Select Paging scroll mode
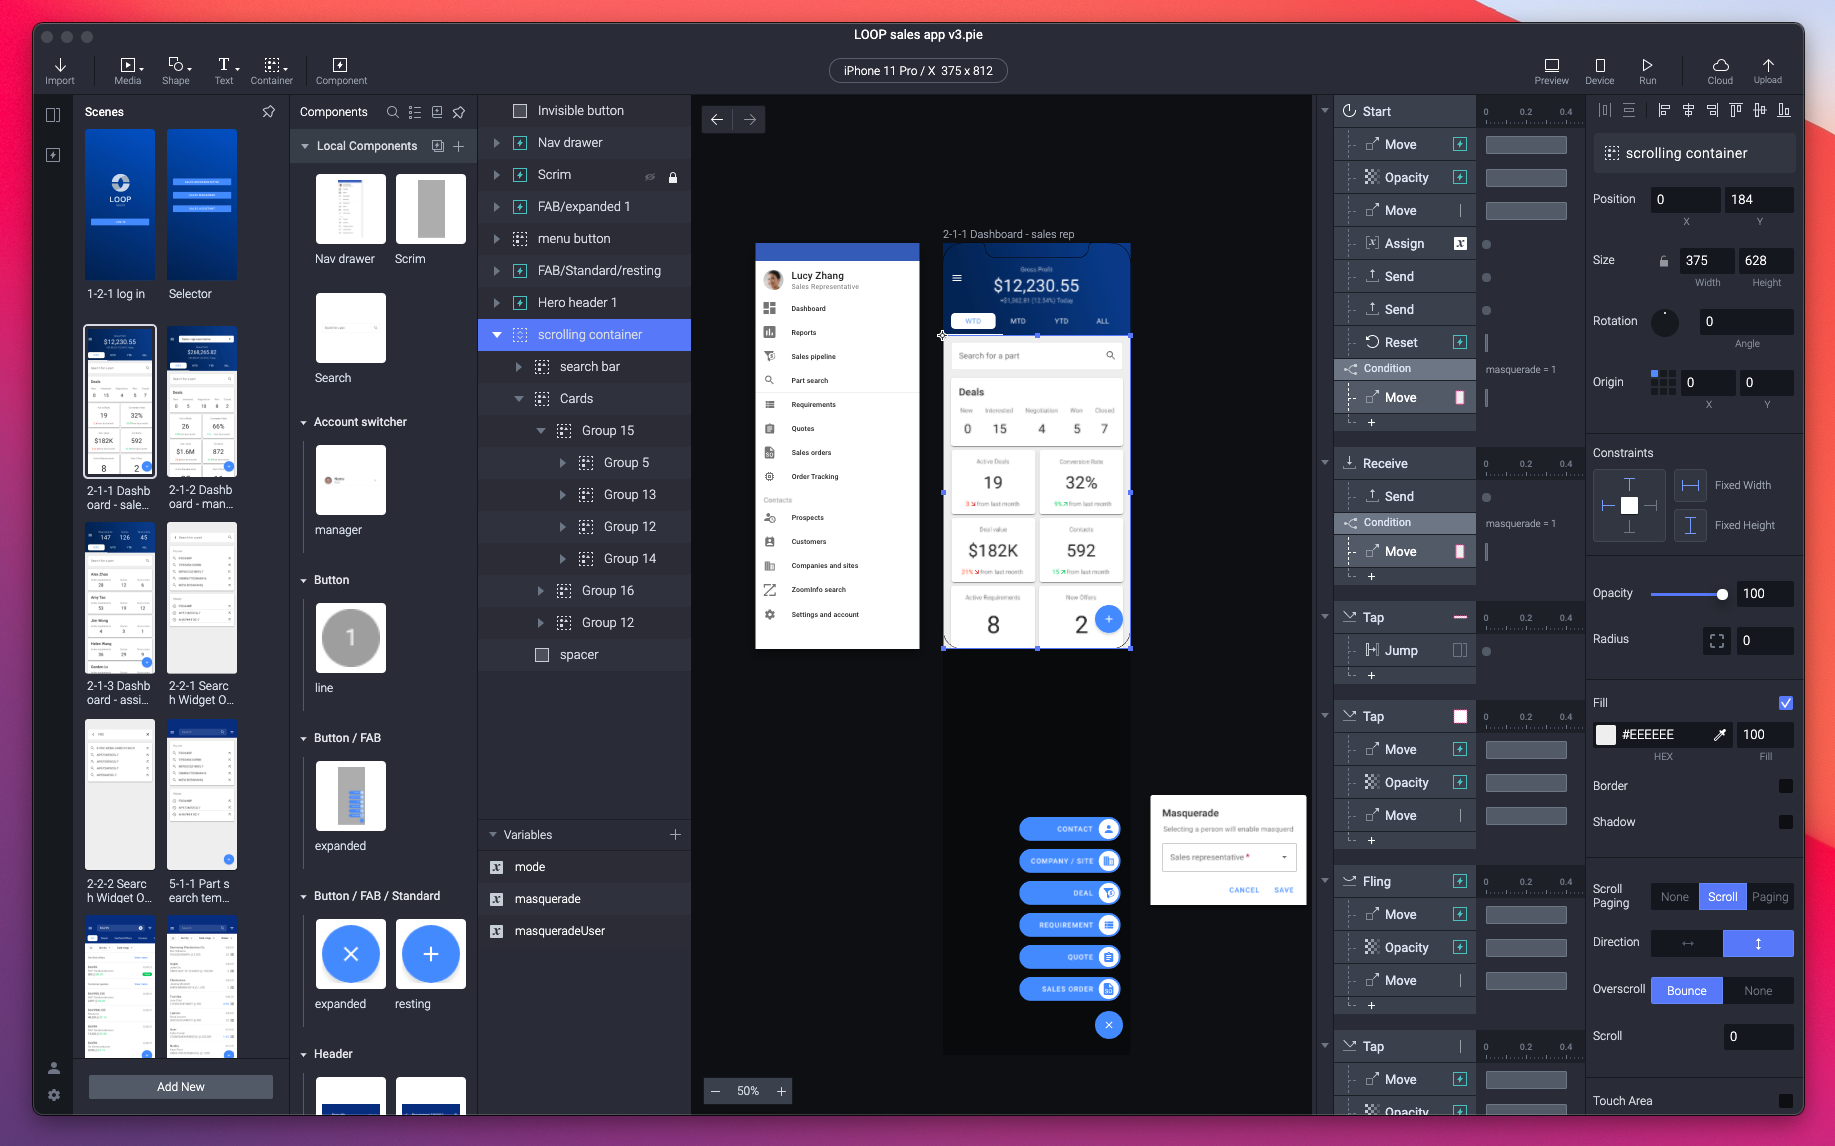 tap(1769, 897)
